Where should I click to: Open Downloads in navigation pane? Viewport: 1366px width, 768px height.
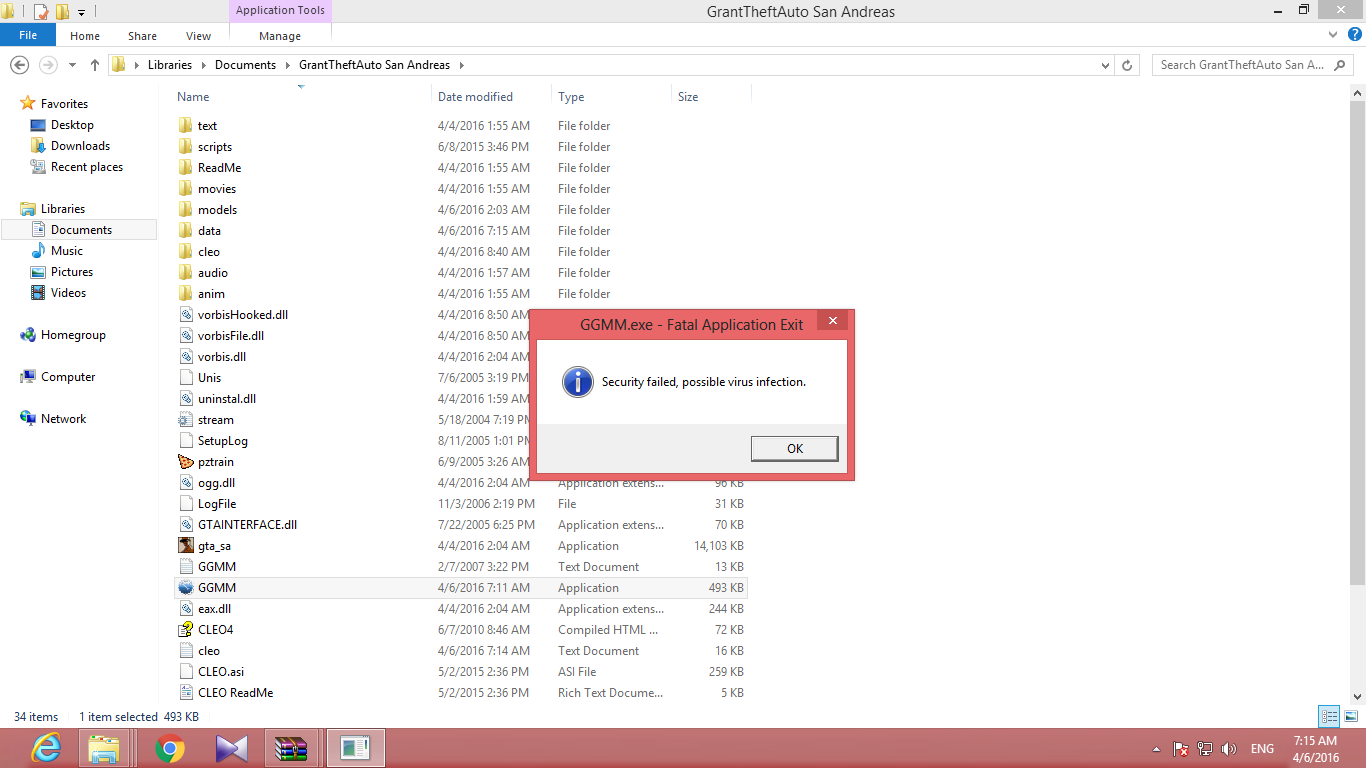(x=80, y=146)
